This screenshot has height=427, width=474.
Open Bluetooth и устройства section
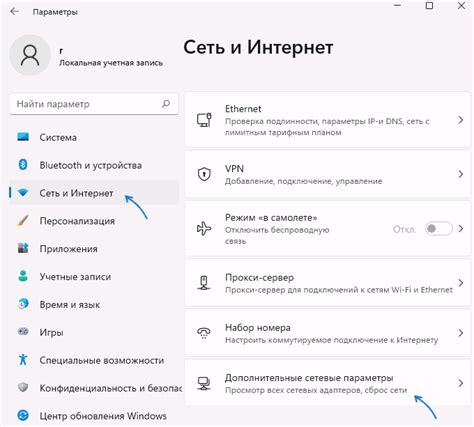(x=94, y=165)
